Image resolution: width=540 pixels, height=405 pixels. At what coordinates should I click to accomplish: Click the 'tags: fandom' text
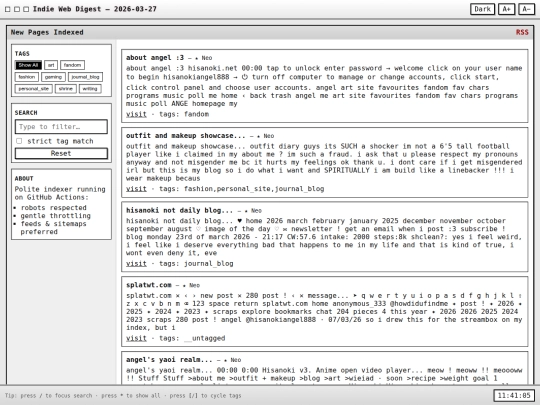click(184, 114)
